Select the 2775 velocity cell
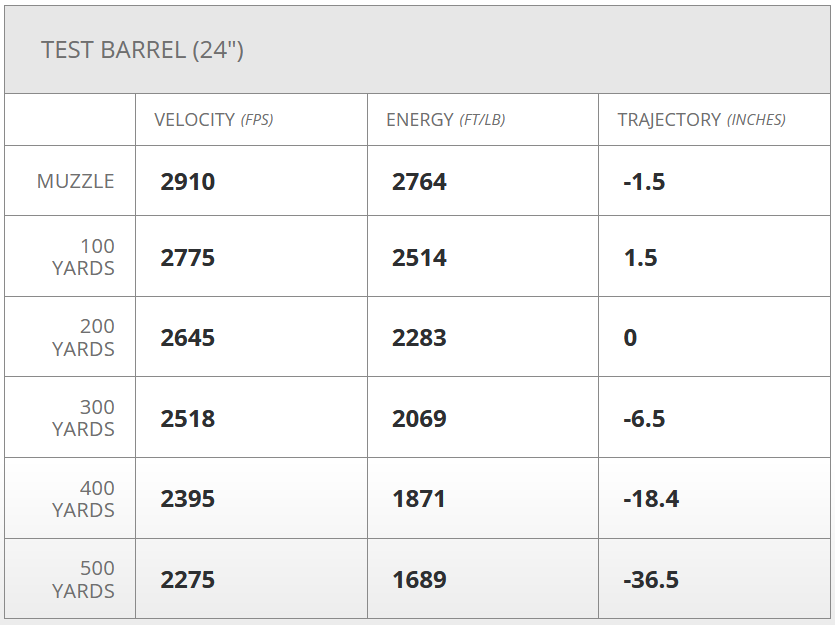 pyautogui.click(x=188, y=258)
